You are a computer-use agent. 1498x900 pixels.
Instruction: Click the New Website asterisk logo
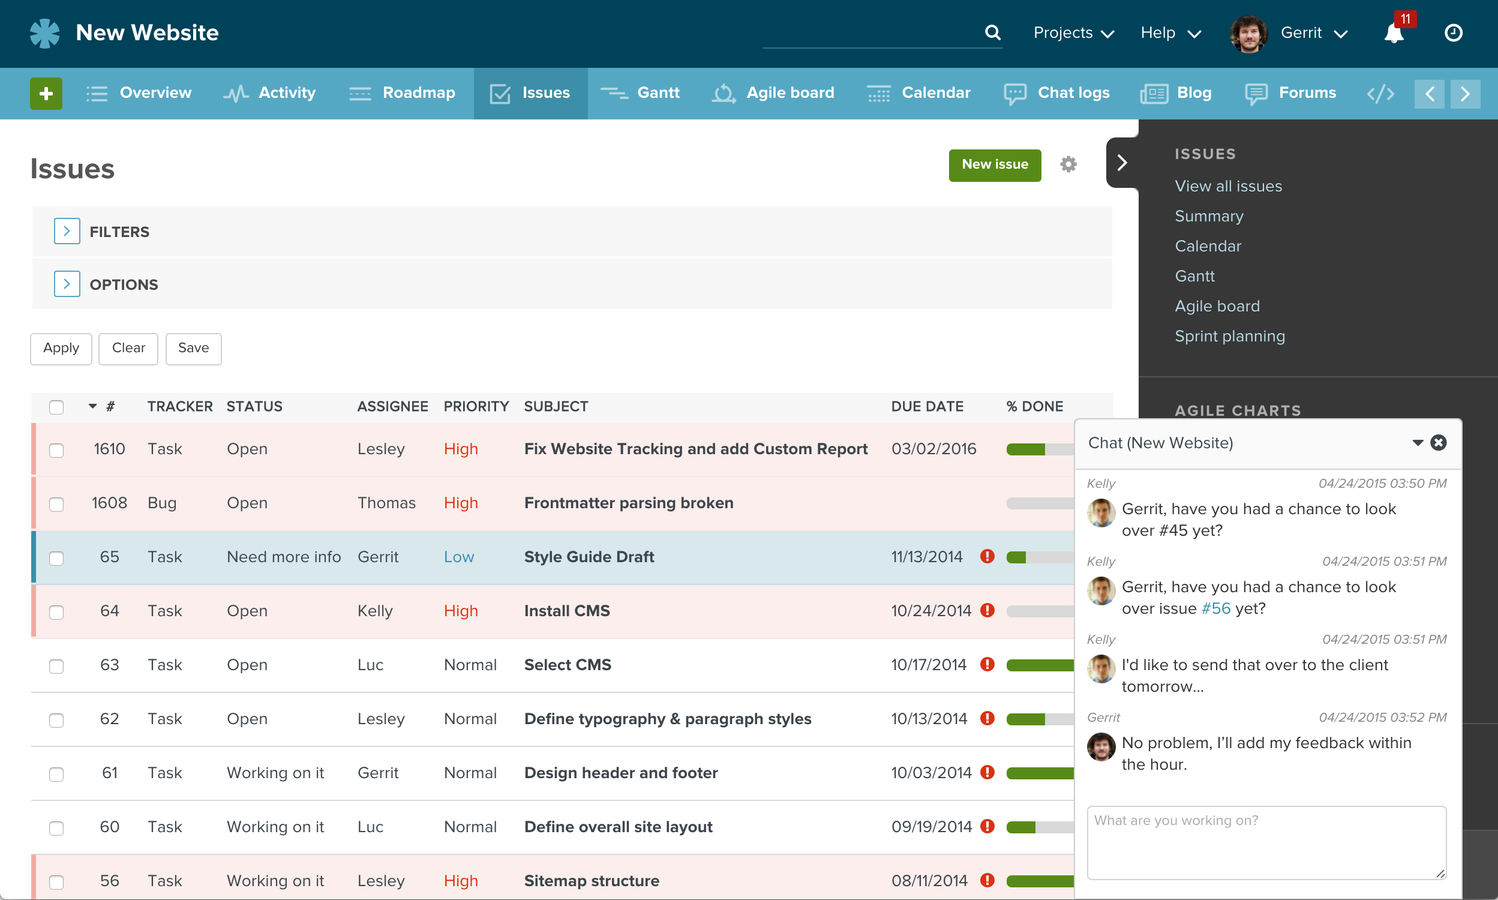coord(45,33)
